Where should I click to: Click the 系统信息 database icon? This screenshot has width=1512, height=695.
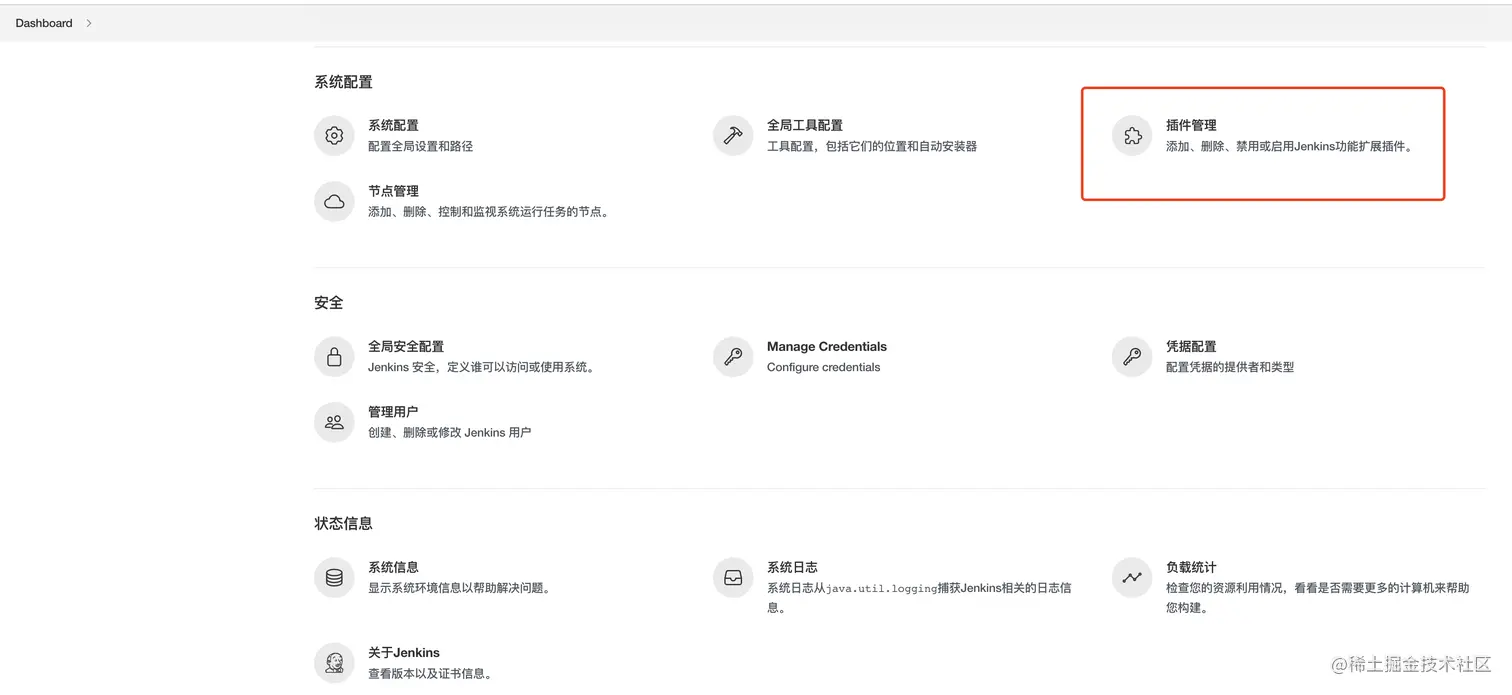(334, 577)
